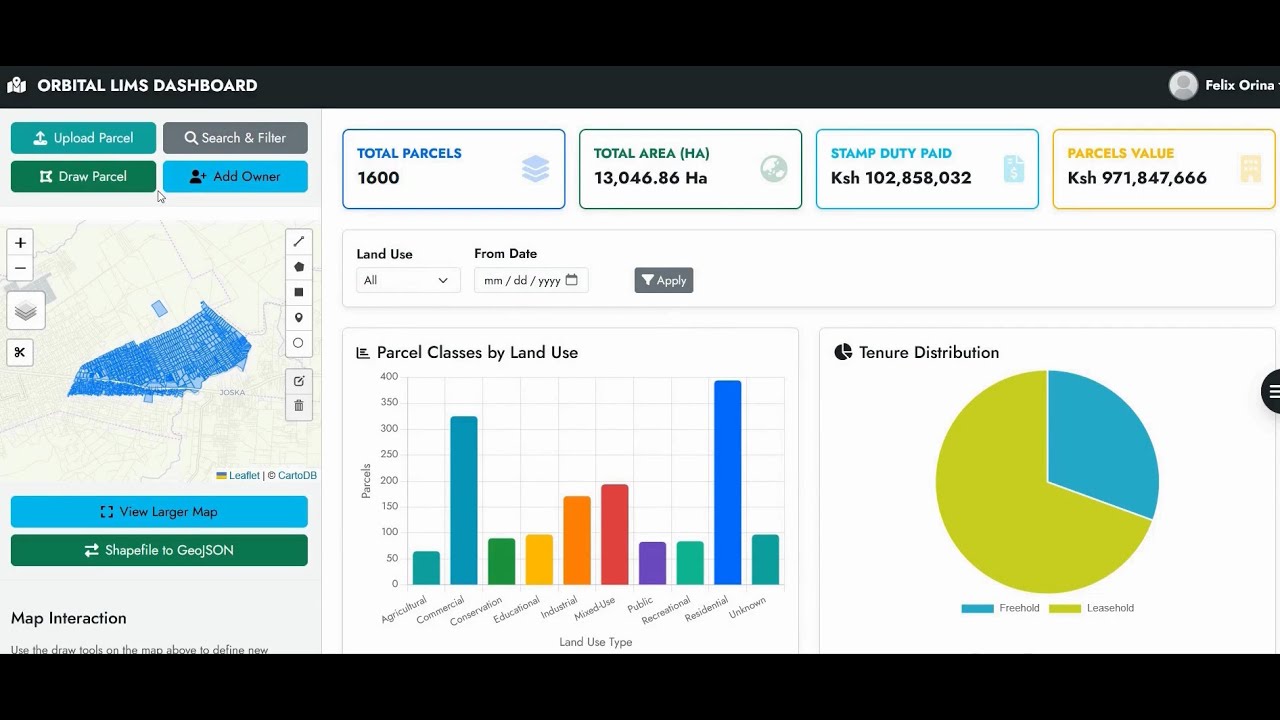Click the Stamp Duty invoice icon
Screen dimensions: 1280x720
[1013, 169]
